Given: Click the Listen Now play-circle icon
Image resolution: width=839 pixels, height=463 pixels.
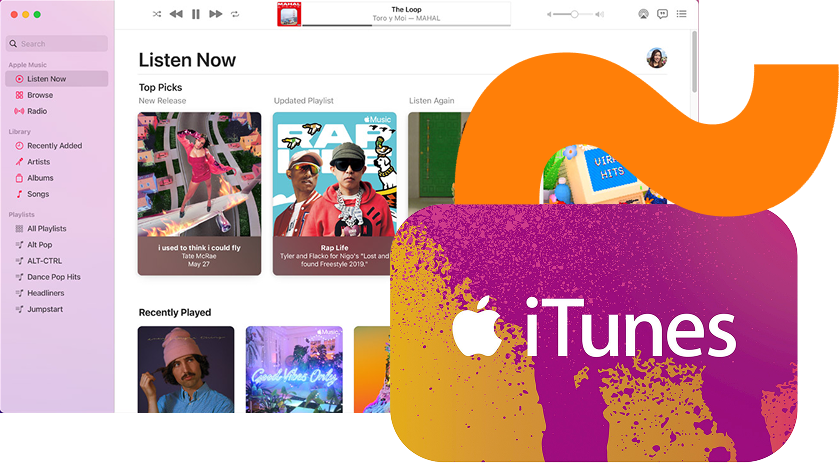Looking at the screenshot, I should [x=19, y=79].
